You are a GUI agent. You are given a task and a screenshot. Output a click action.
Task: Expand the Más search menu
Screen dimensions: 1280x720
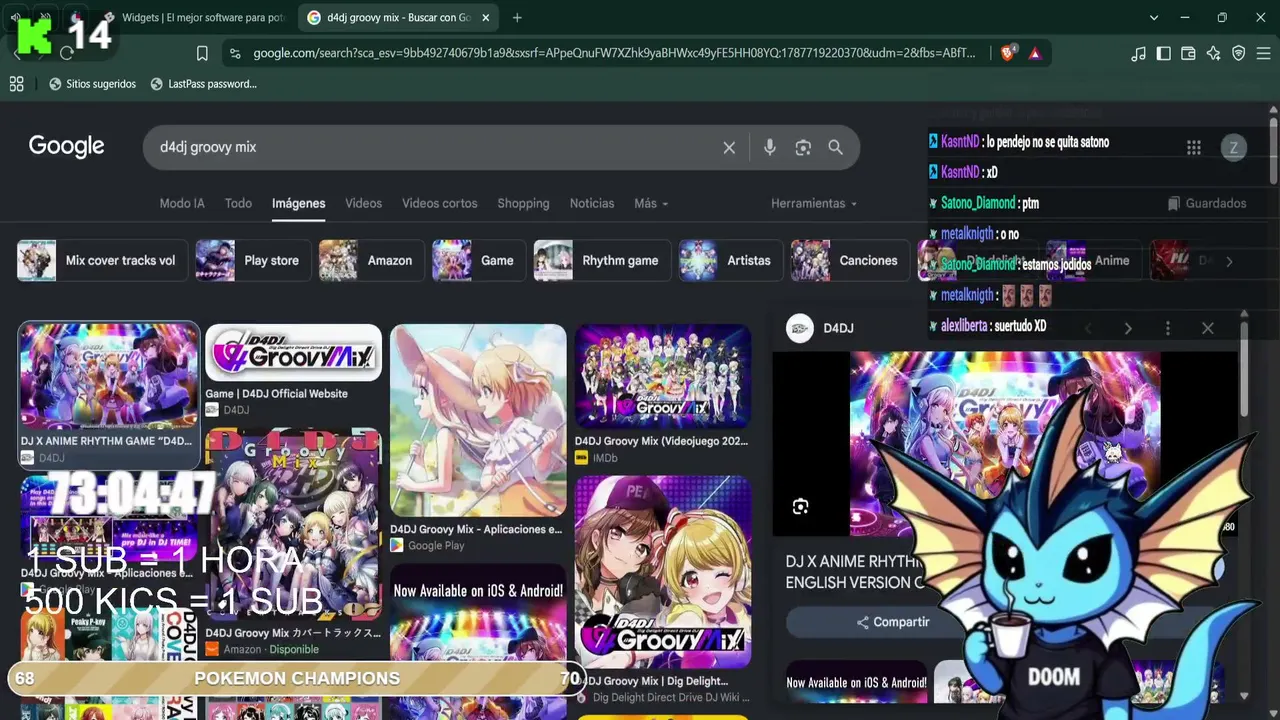pos(651,203)
